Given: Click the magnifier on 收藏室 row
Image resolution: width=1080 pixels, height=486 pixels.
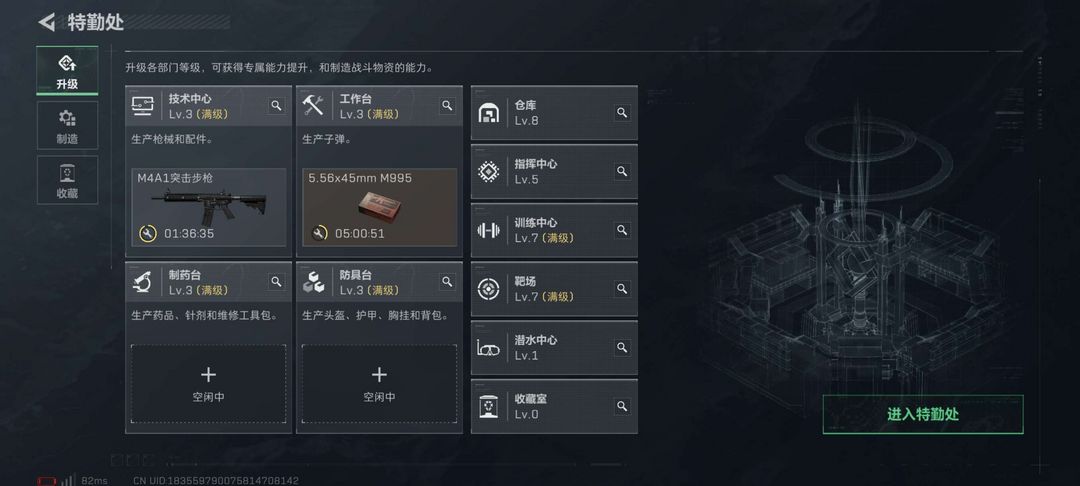Looking at the screenshot, I should 622,406.
